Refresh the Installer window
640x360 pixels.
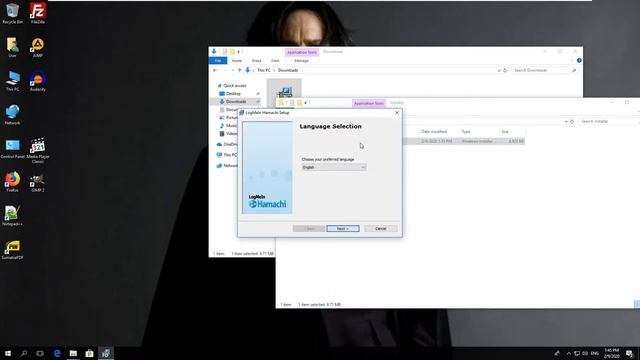point(572,121)
